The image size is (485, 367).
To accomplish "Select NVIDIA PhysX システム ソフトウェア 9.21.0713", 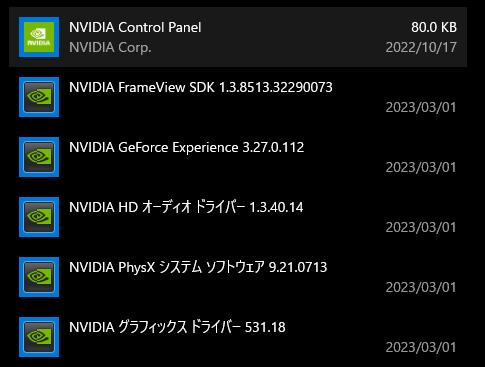I will [x=198, y=267].
